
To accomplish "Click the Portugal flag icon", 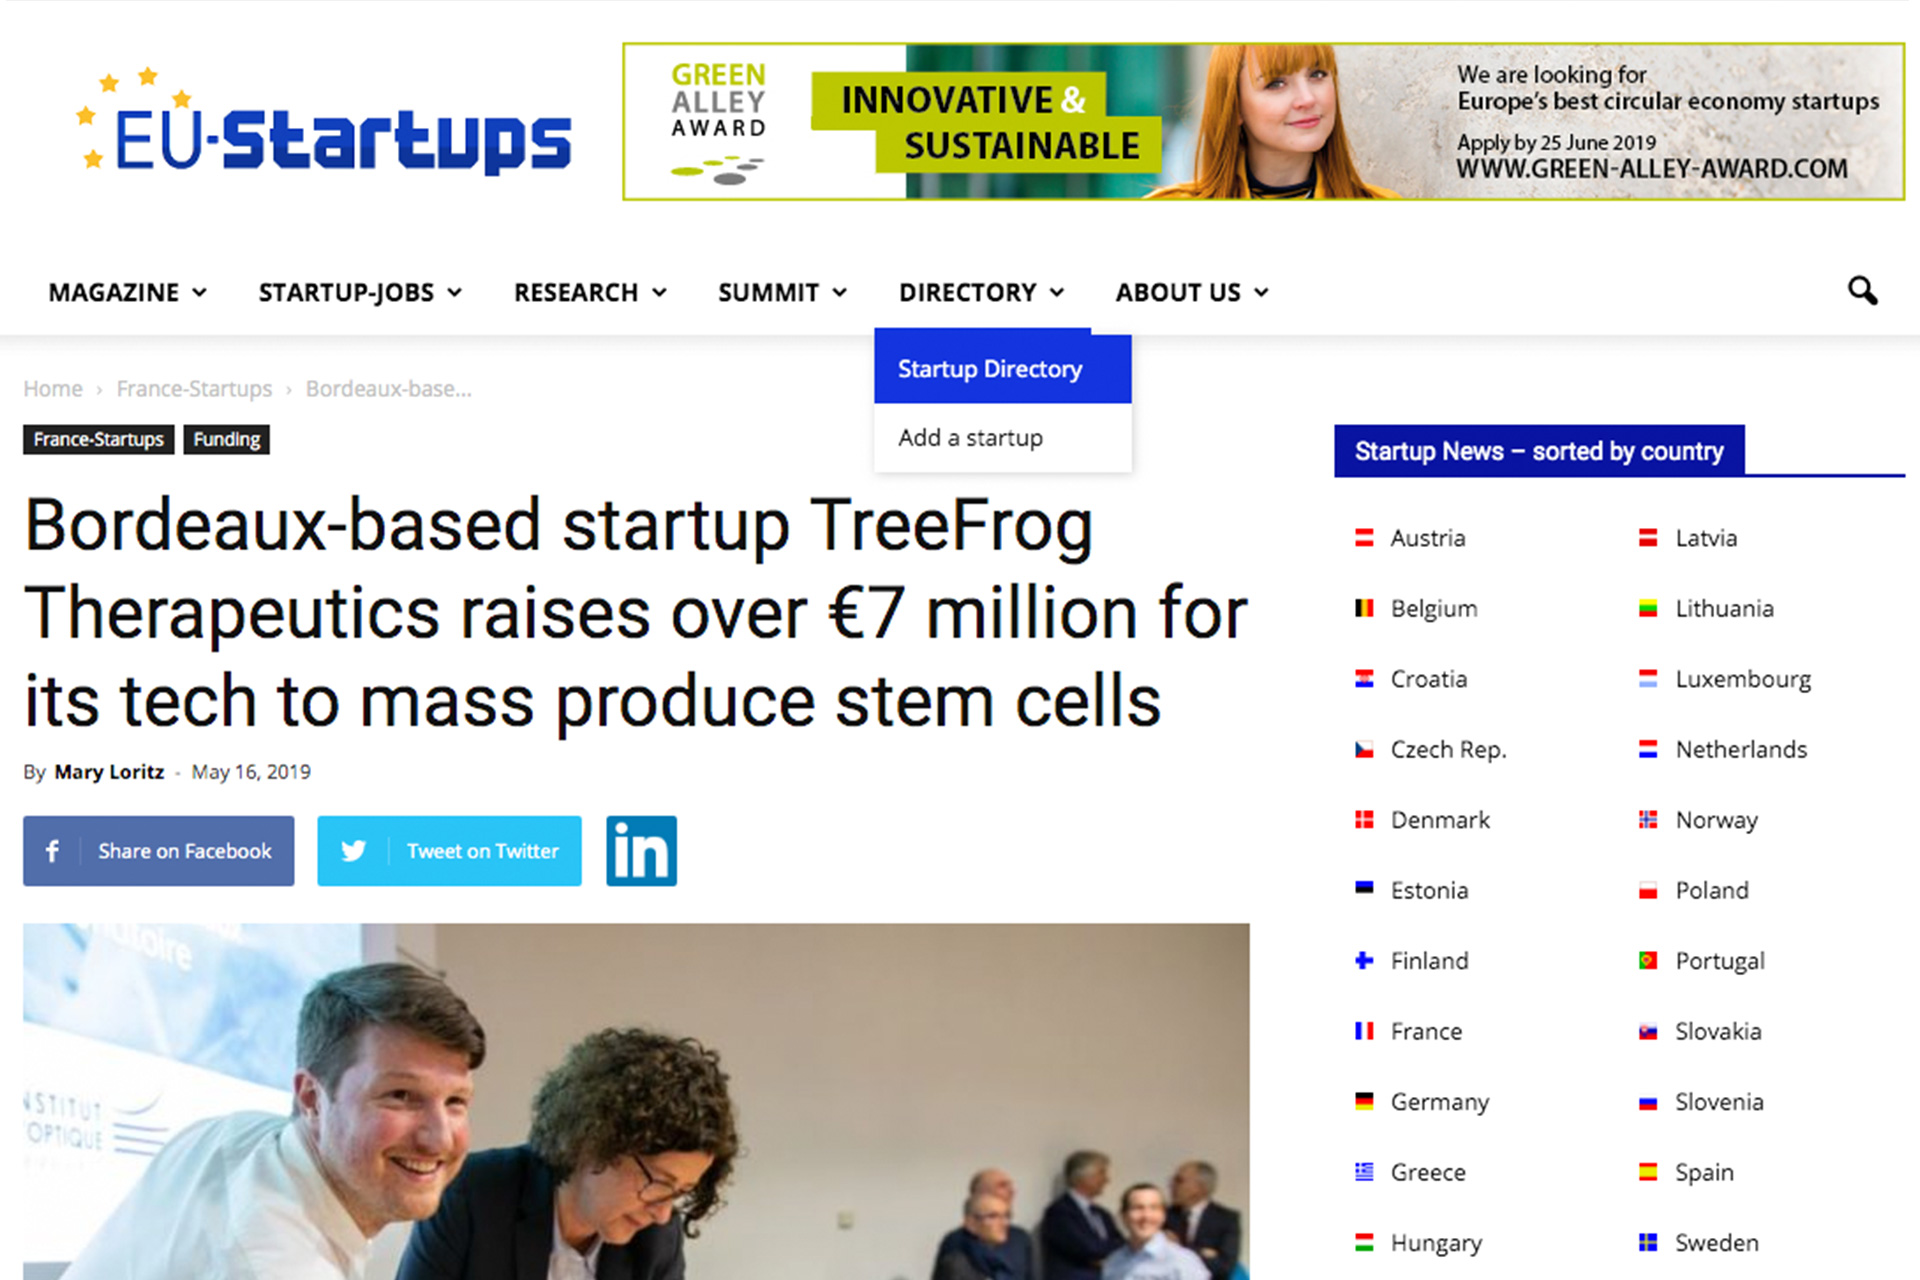I will pos(1648,960).
